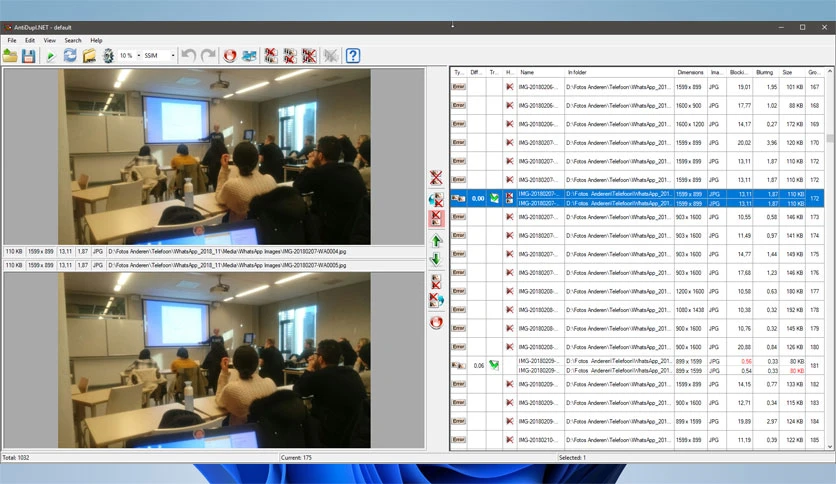Select the row with blockiness 20,02

coord(637,142)
